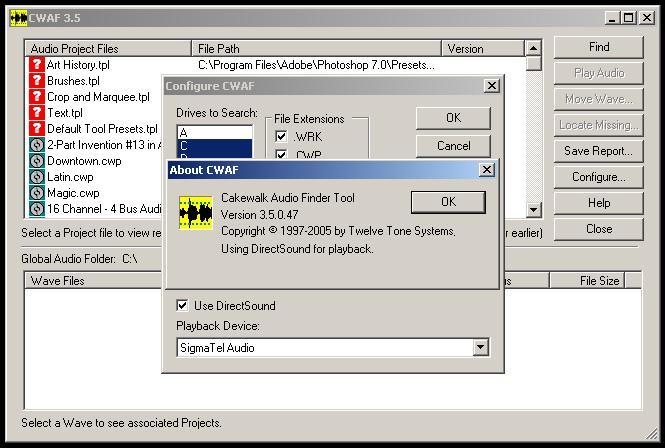Open the Configure... button in main window
The height and width of the screenshot is (448, 665).
click(599, 177)
